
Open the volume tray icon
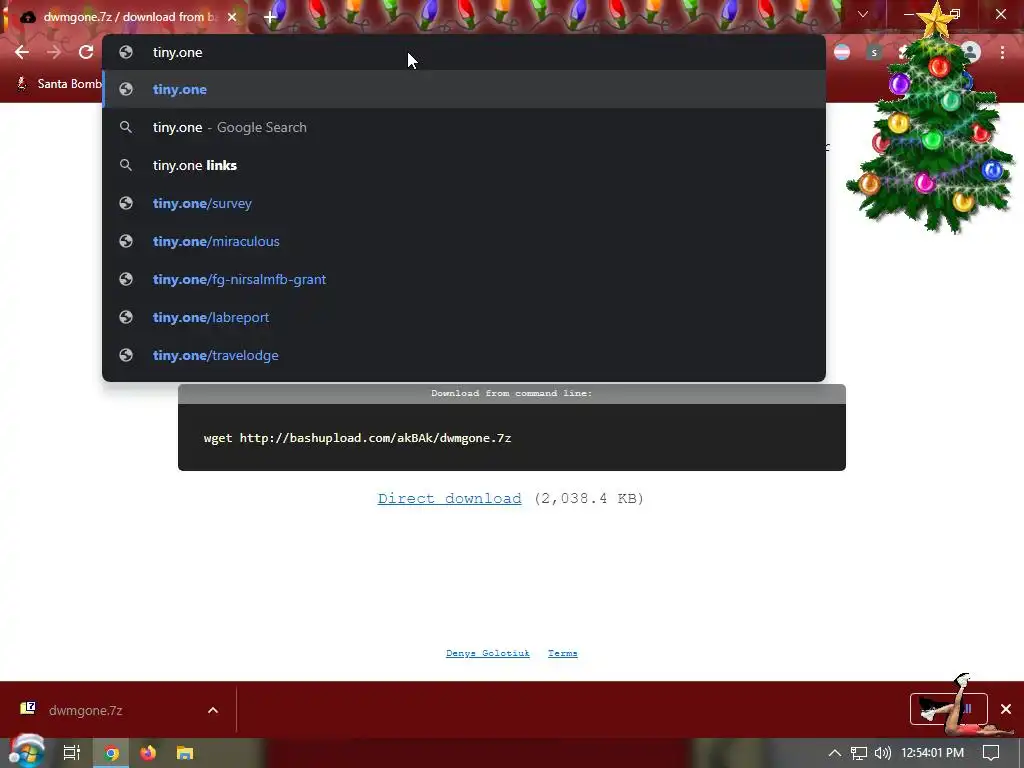(x=882, y=753)
